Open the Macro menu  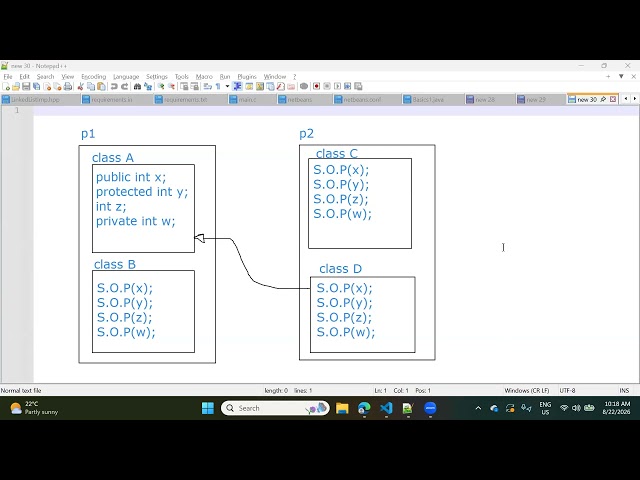coord(204,76)
